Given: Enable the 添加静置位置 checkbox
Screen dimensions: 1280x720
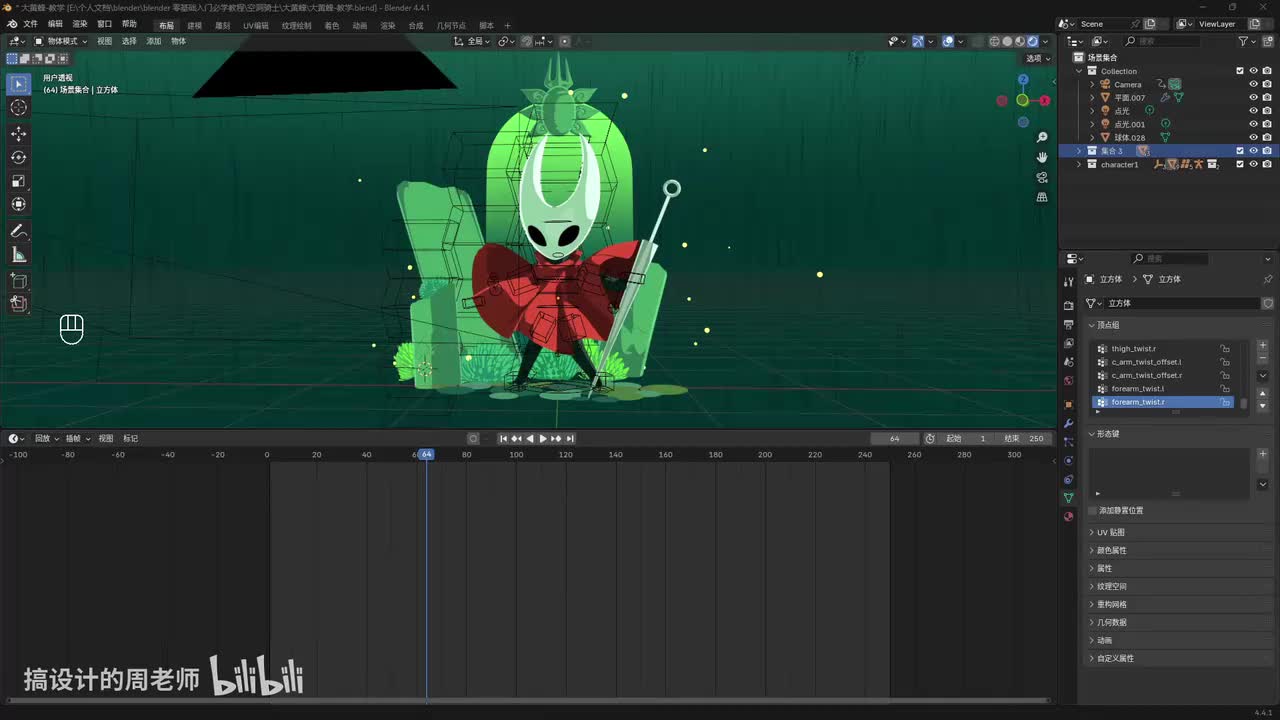Looking at the screenshot, I should tap(1092, 510).
